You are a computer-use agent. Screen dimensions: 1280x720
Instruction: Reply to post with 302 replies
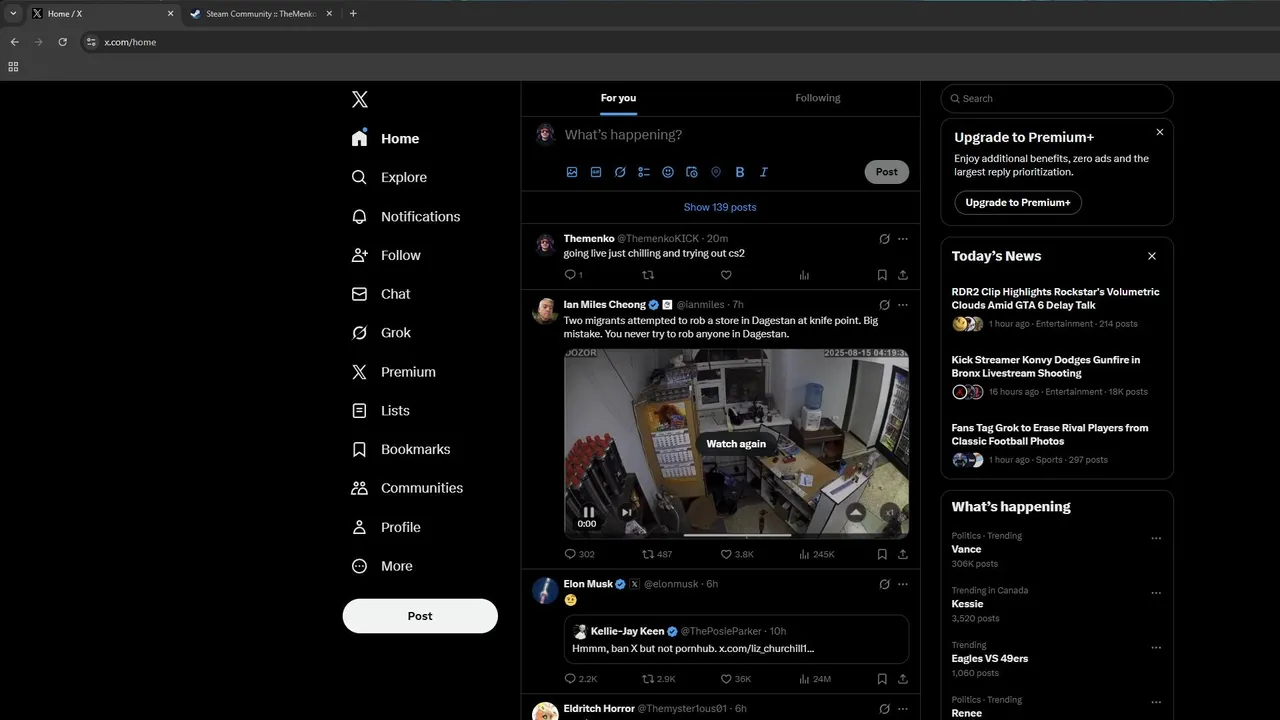pos(579,554)
